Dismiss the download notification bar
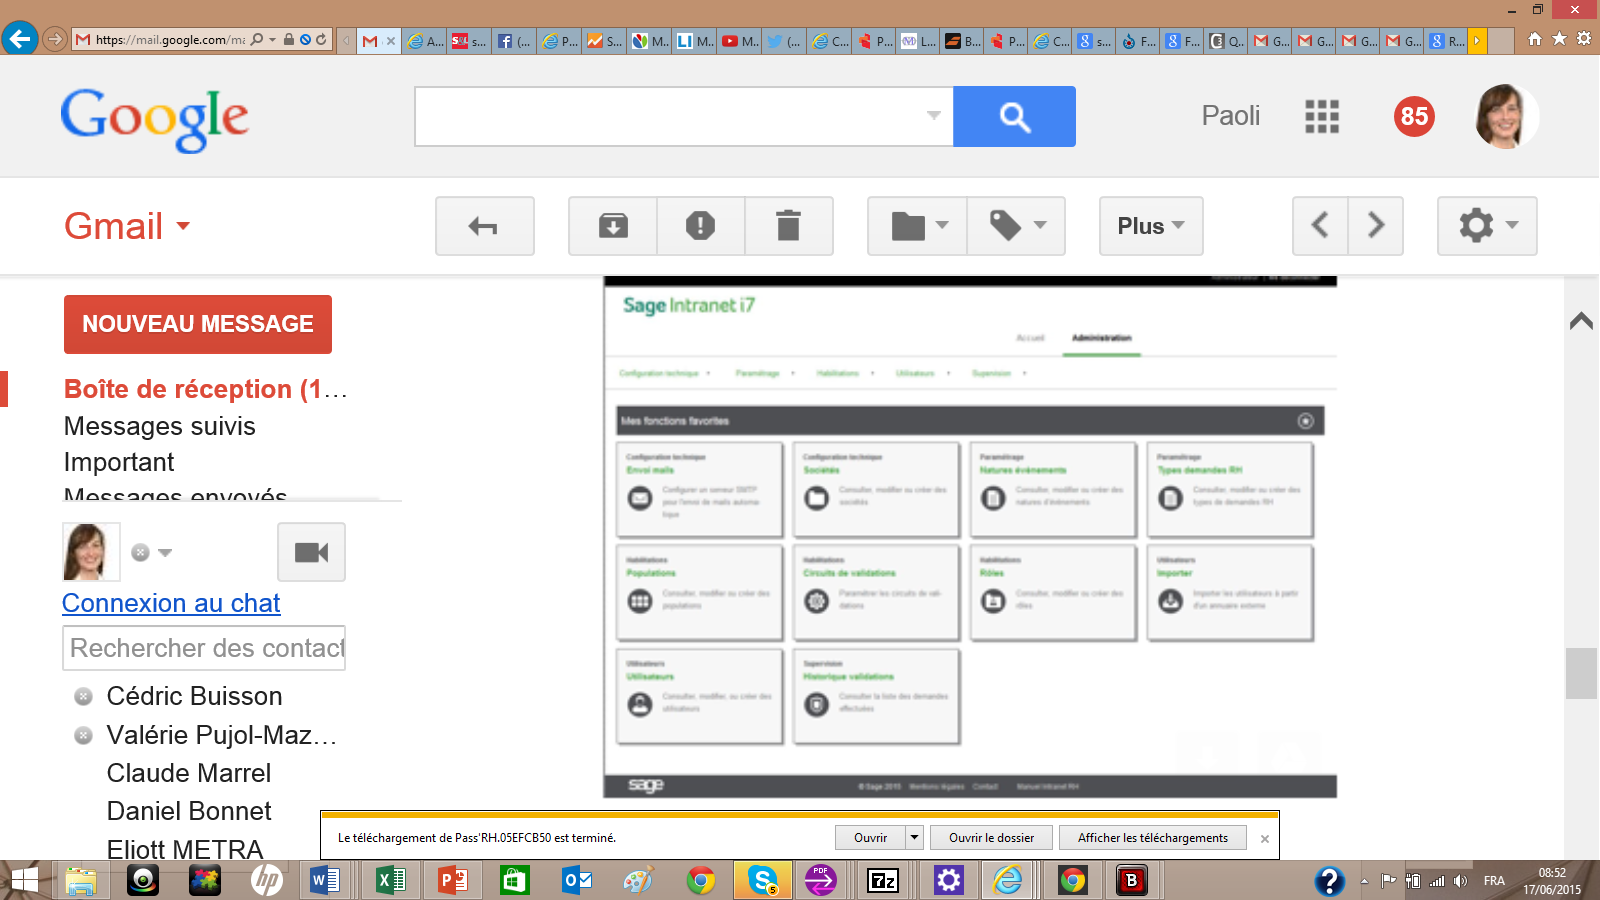Image resolution: width=1600 pixels, height=900 pixels. 1265,839
